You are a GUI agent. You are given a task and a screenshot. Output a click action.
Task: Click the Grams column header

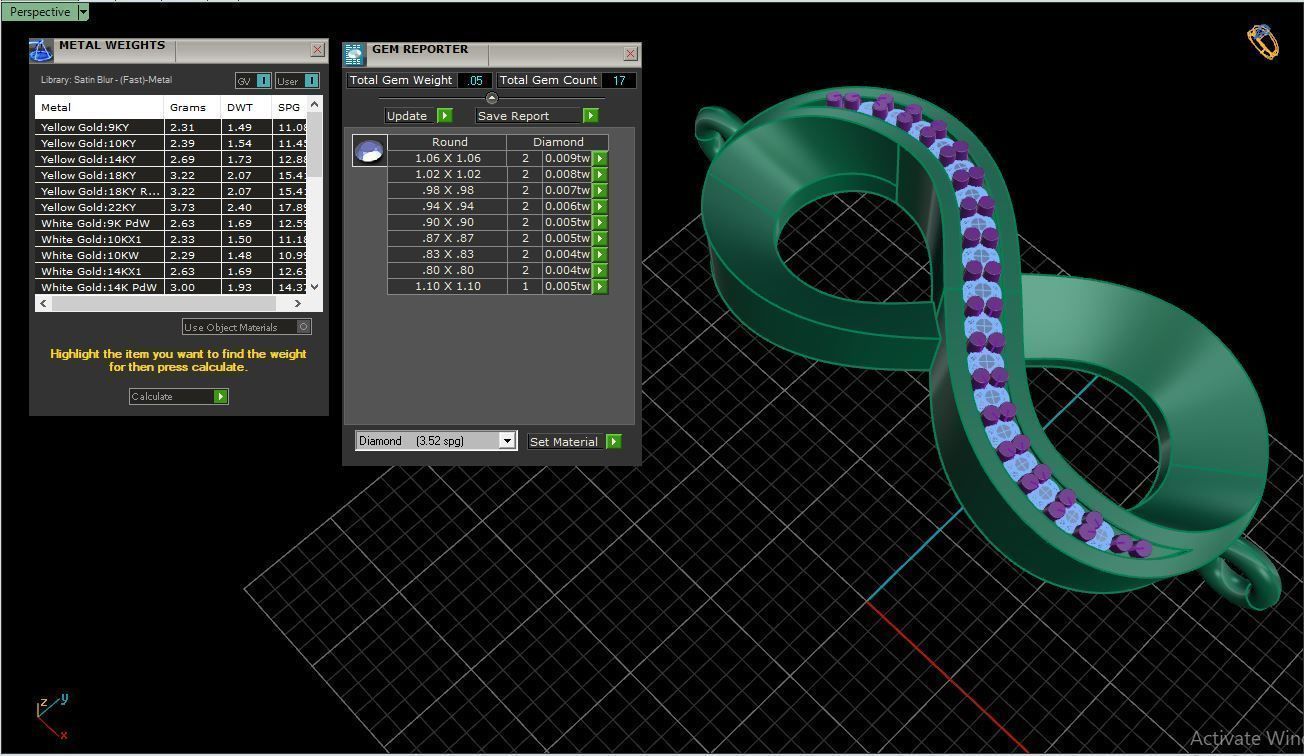click(x=192, y=107)
